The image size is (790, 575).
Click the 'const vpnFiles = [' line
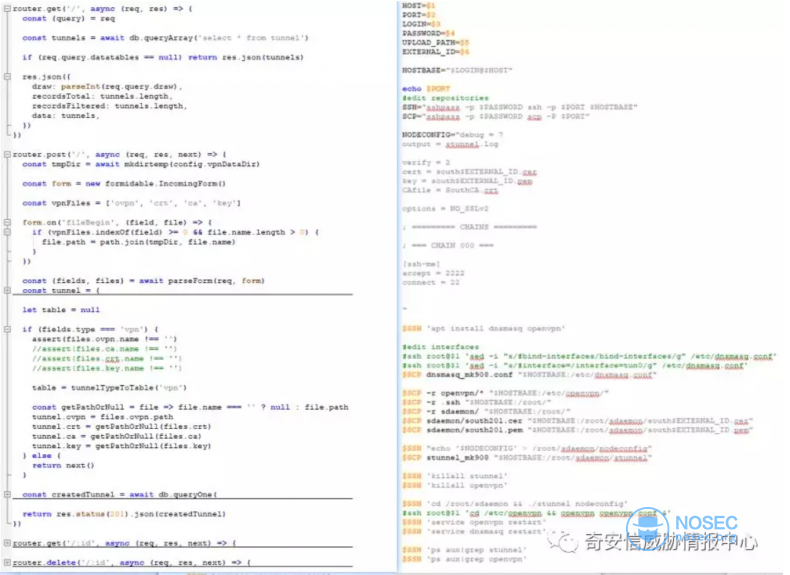point(131,203)
